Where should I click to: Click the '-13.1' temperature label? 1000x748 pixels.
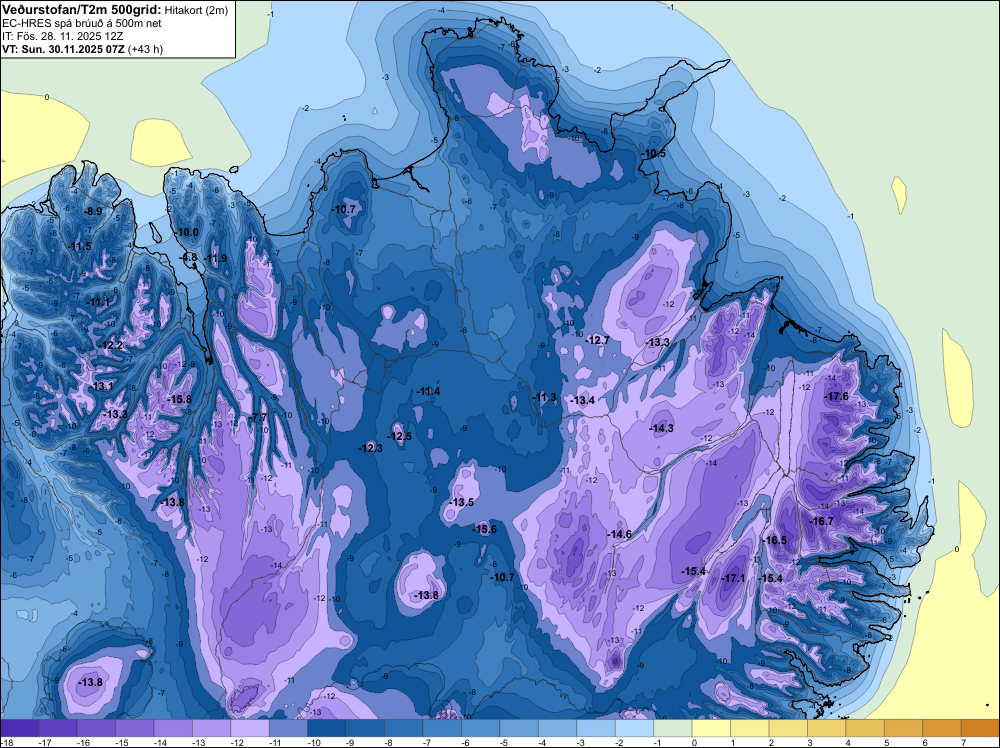pos(101,386)
